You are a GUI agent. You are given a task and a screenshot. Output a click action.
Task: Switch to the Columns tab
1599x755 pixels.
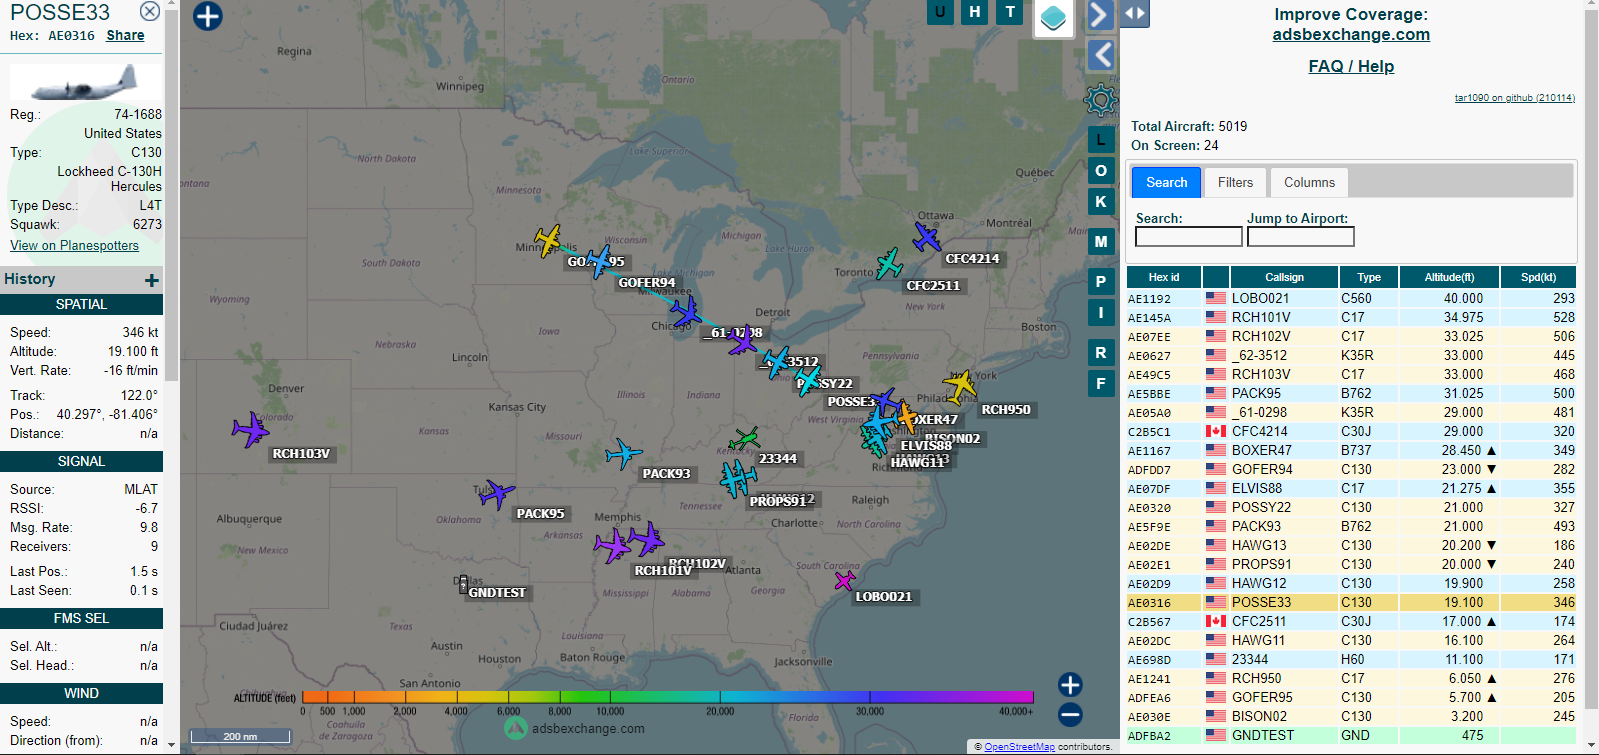click(1309, 182)
